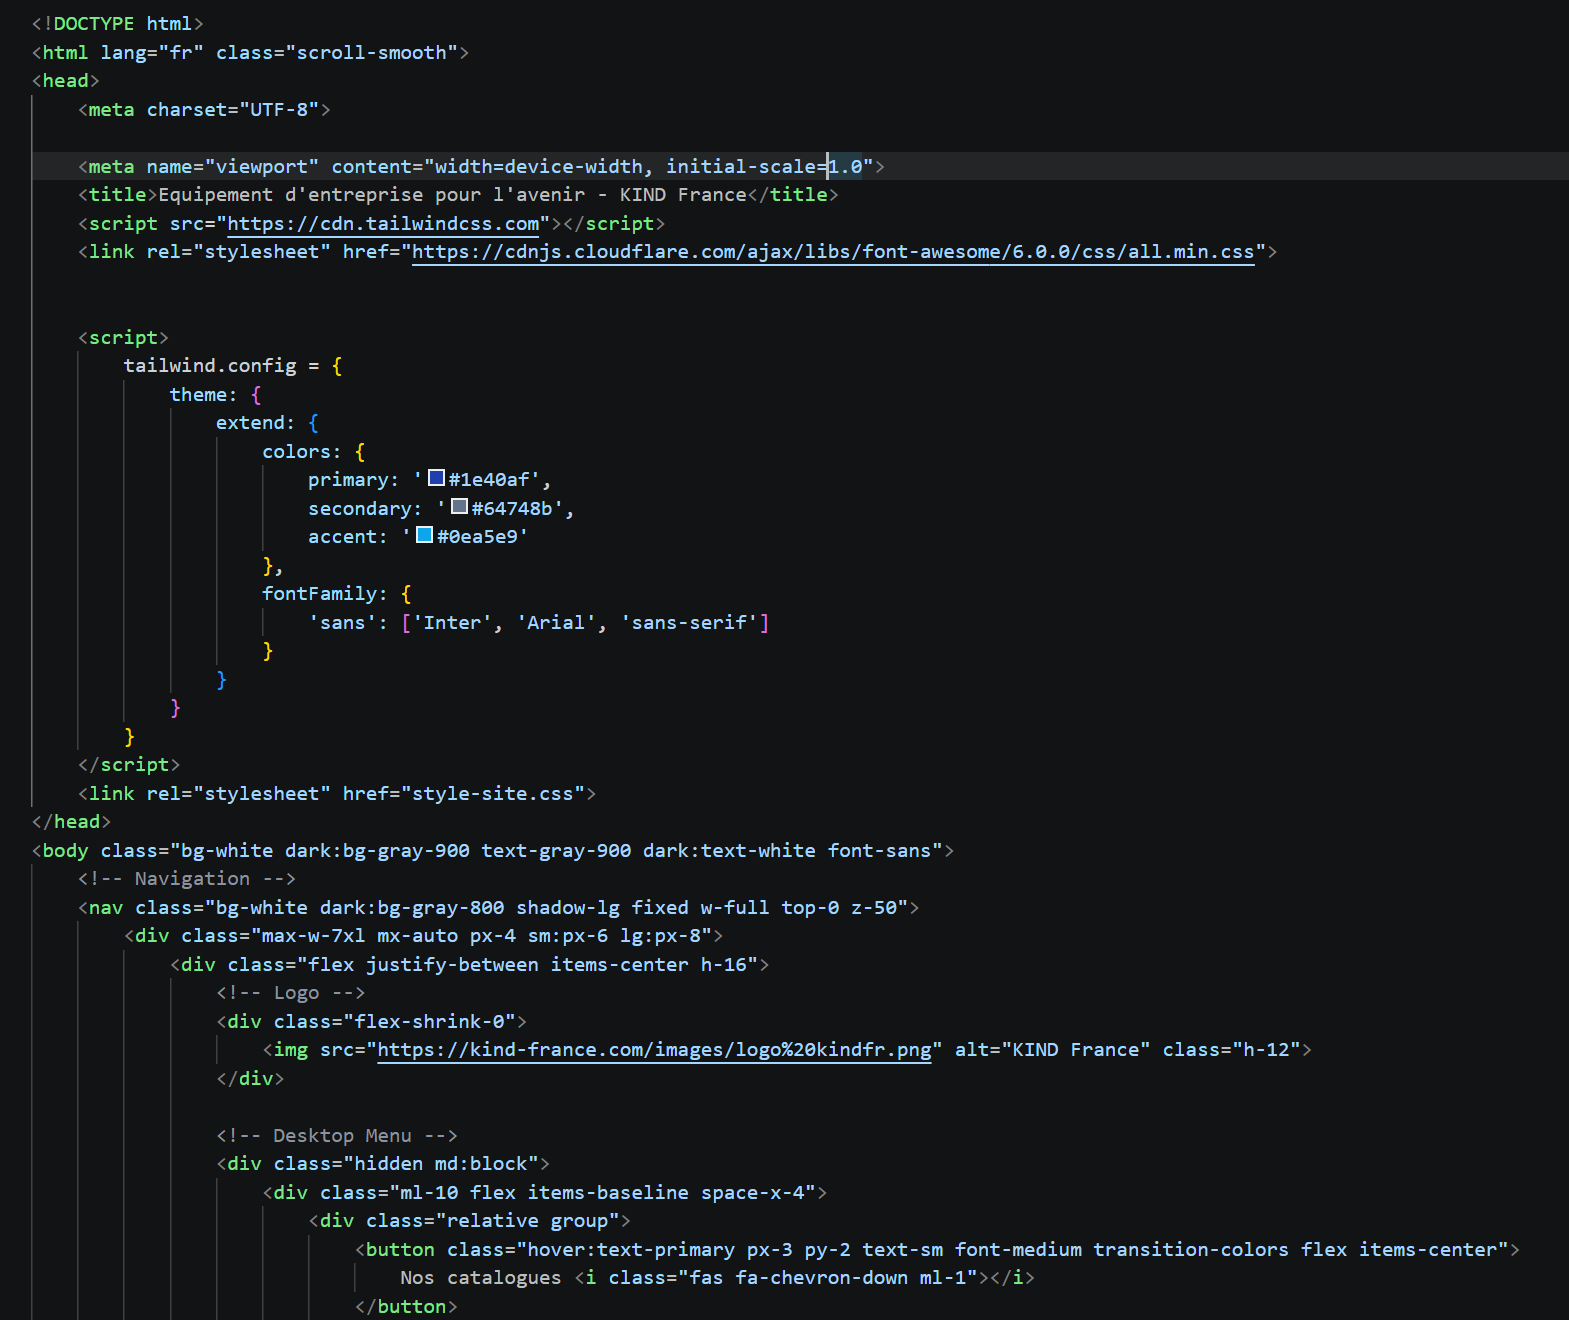Click the 'Nos catalogues' button text
This screenshot has width=1569, height=1320.
[x=481, y=1278]
